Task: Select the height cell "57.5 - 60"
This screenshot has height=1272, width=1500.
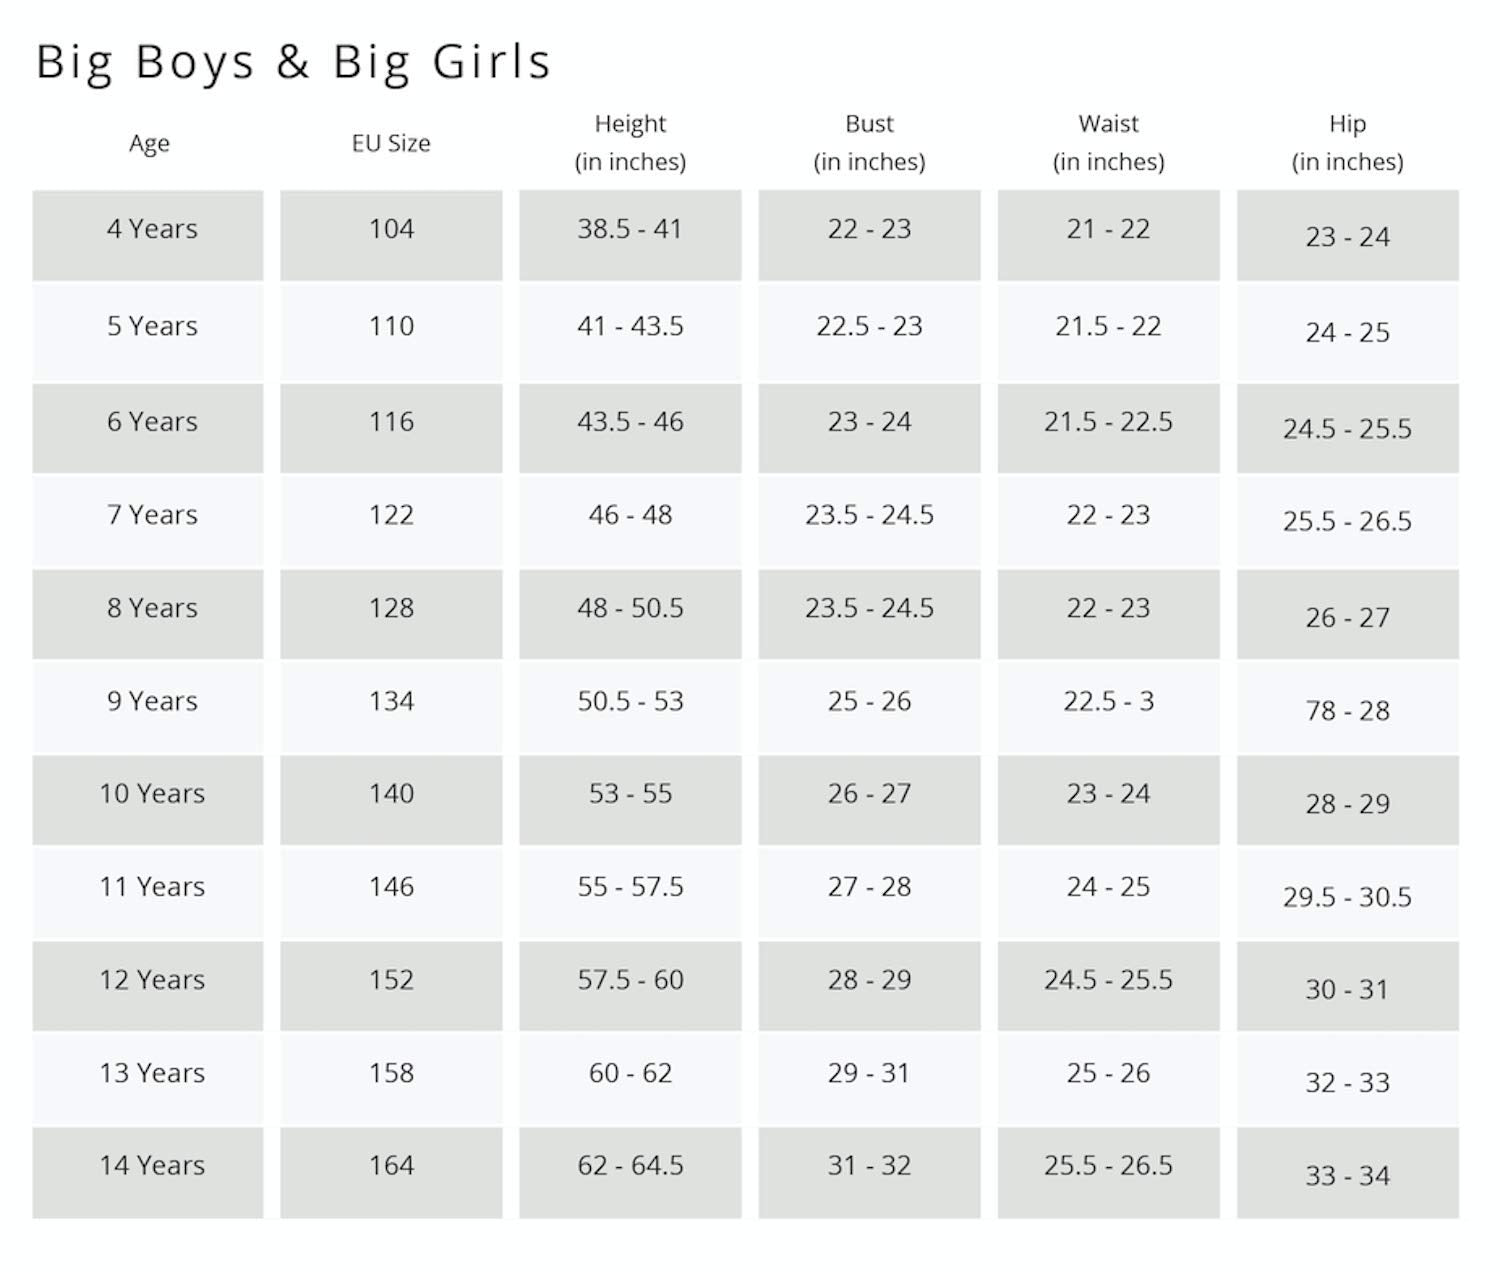Action: (x=630, y=980)
